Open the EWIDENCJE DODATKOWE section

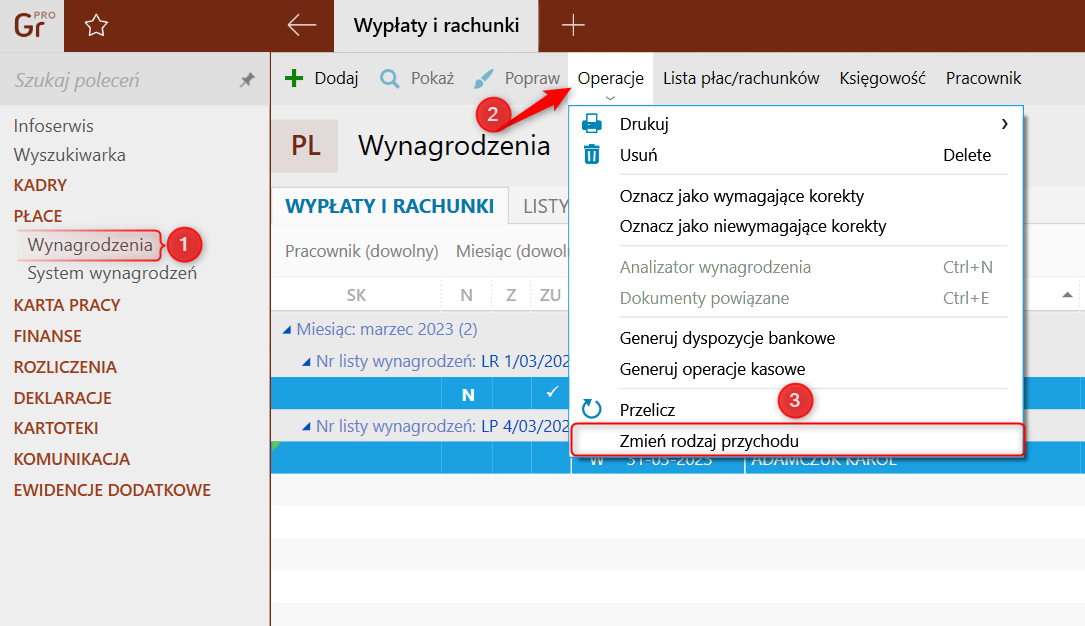click(112, 490)
